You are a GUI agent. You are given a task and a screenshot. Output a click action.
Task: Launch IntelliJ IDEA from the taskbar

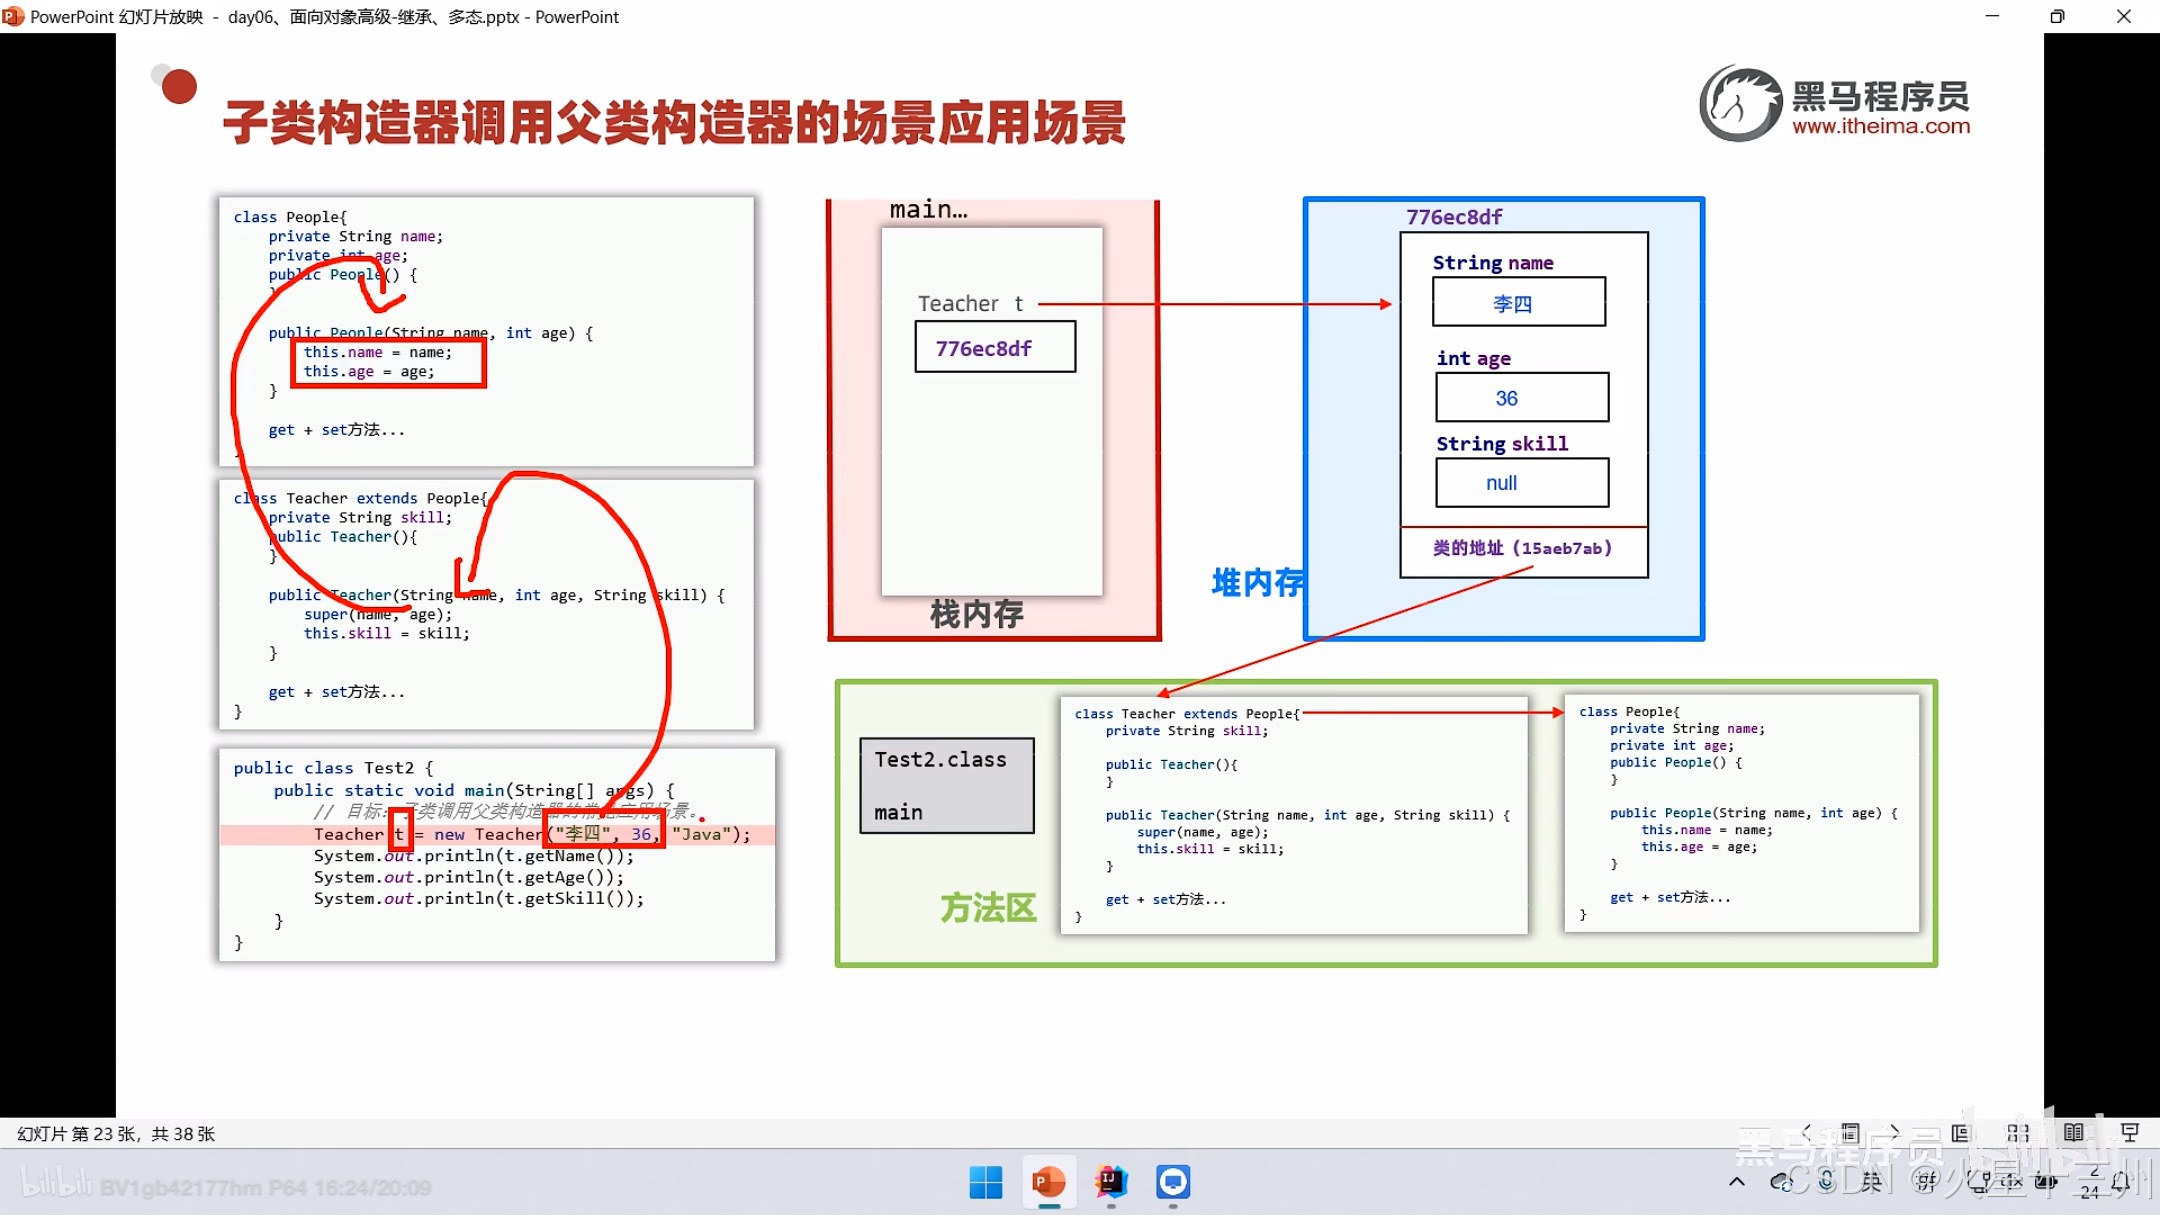point(1113,1183)
